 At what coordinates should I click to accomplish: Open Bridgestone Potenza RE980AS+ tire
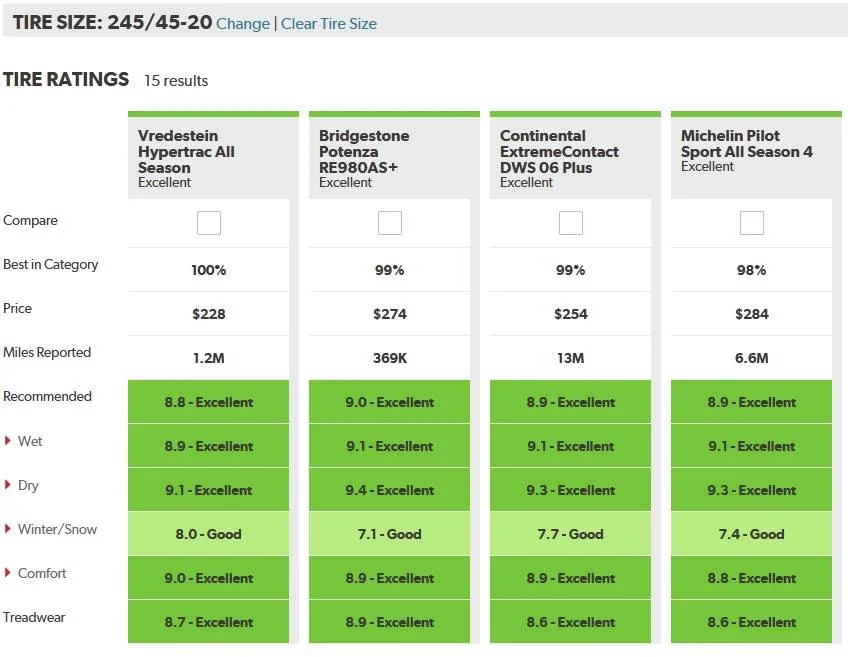[364, 151]
